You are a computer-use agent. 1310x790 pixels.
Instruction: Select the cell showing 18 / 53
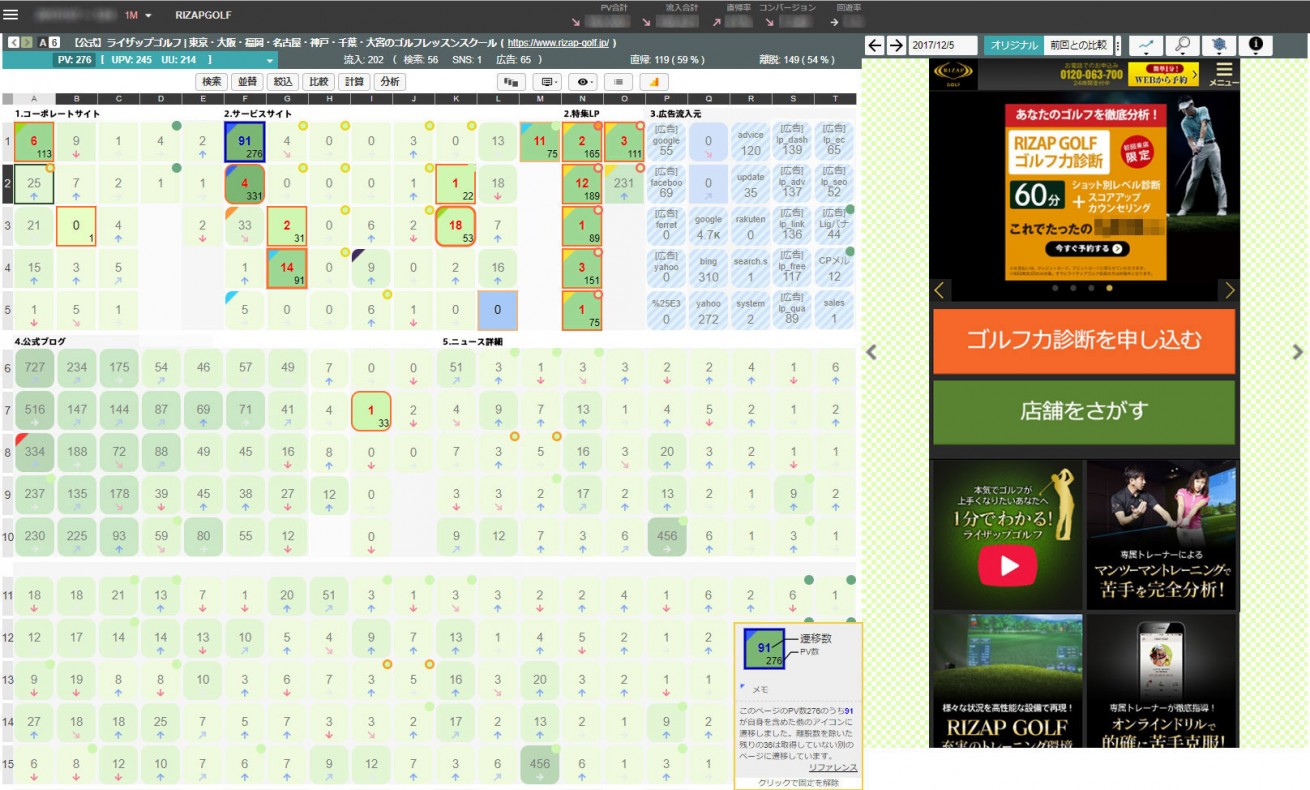point(455,227)
